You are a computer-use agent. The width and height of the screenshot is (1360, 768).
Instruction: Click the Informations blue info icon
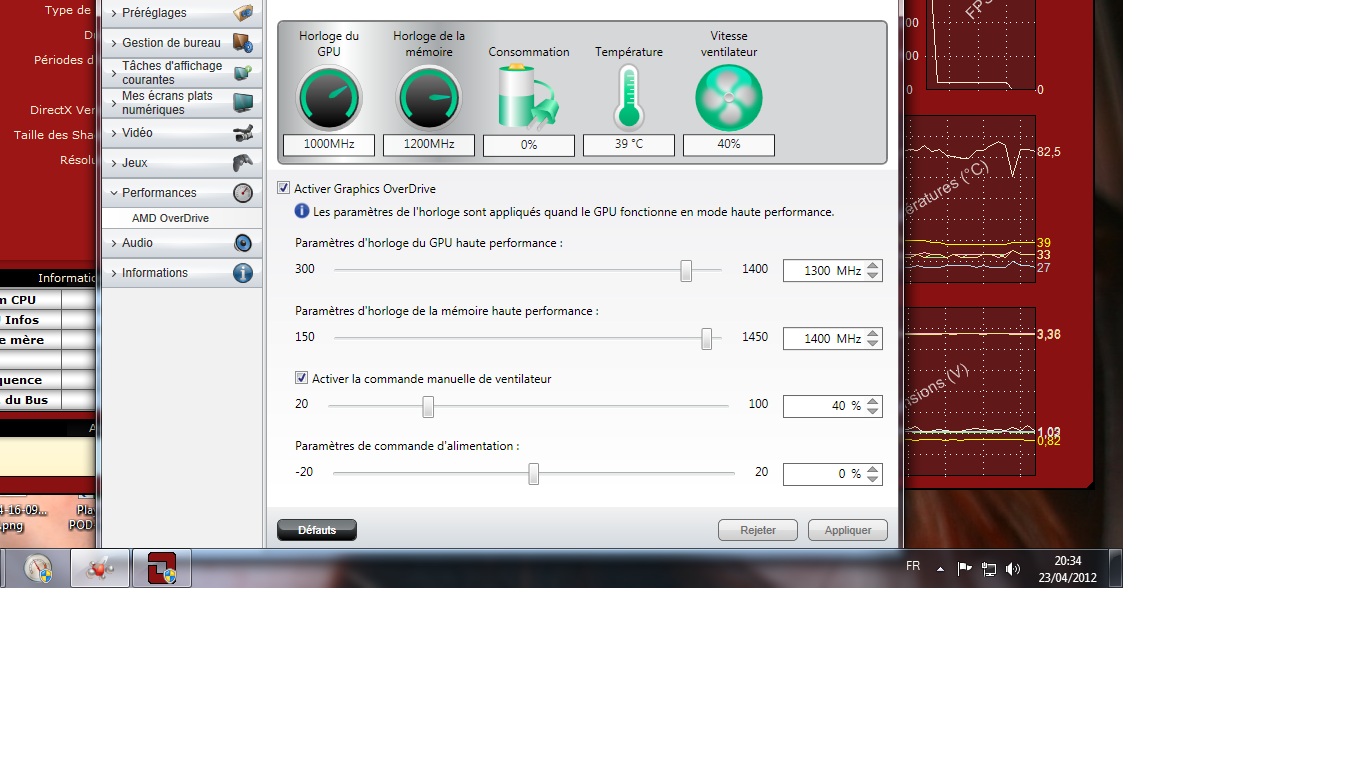coord(242,273)
